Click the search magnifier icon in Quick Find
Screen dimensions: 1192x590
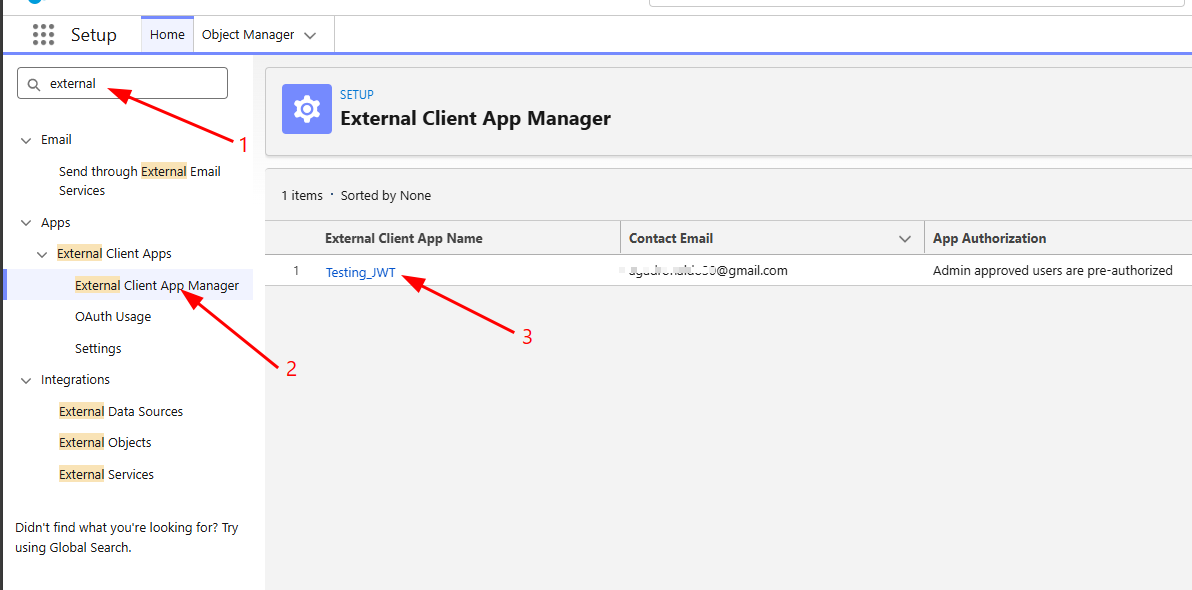[34, 85]
